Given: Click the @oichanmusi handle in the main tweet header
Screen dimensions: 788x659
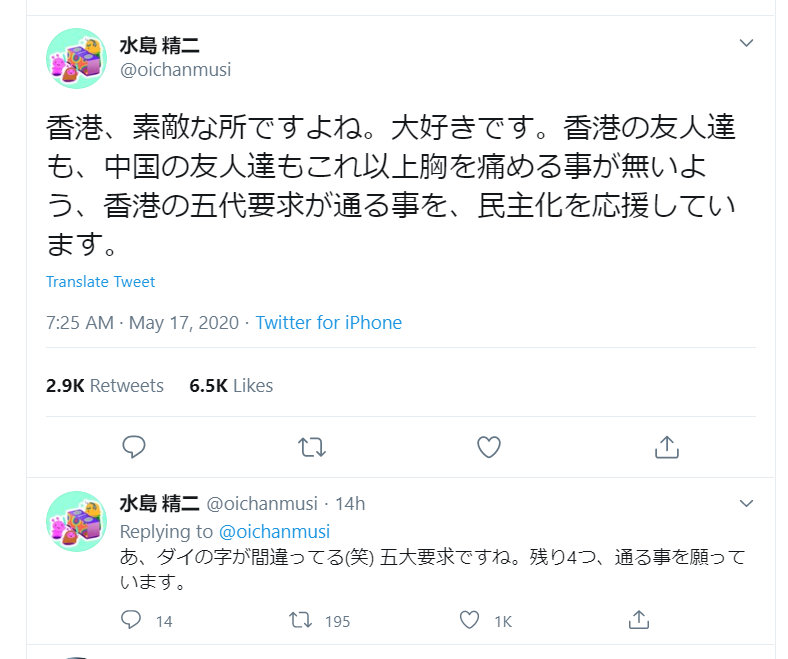Looking at the screenshot, I should [x=175, y=69].
